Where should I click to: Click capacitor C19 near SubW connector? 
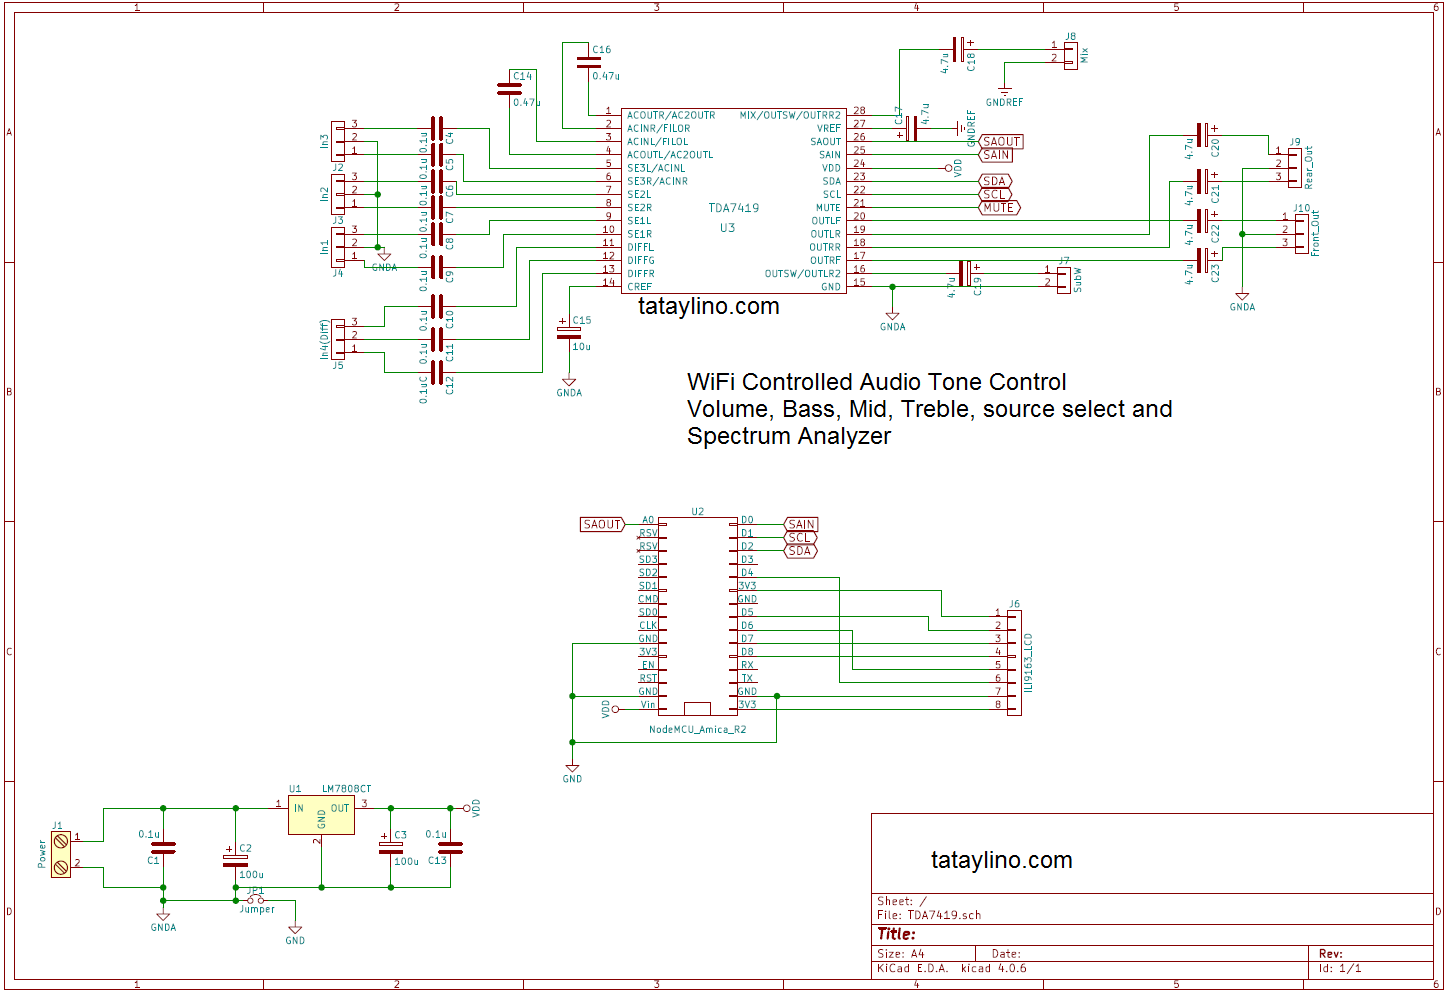pos(965,273)
